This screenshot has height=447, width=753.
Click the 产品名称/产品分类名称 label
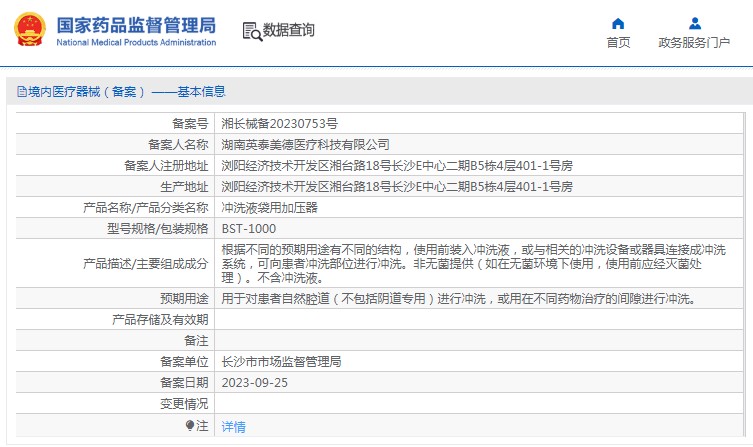coord(146,208)
